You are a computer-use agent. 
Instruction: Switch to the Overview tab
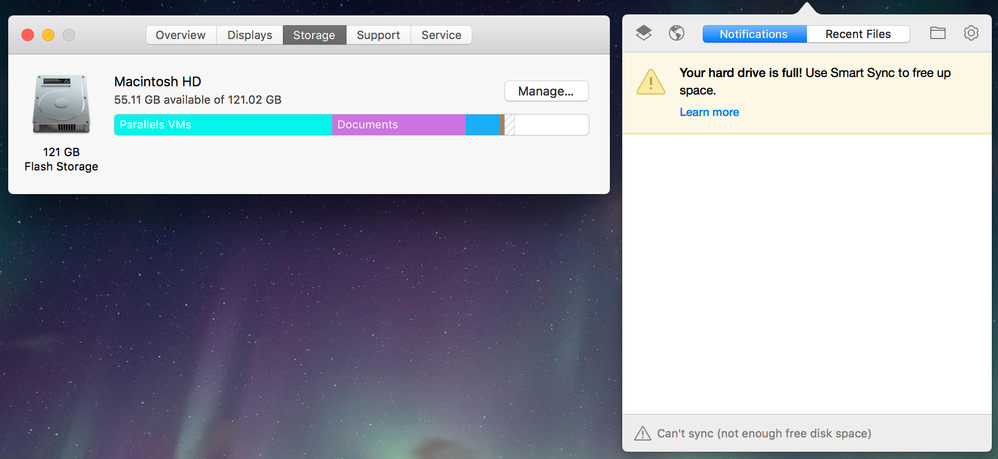(x=181, y=35)
